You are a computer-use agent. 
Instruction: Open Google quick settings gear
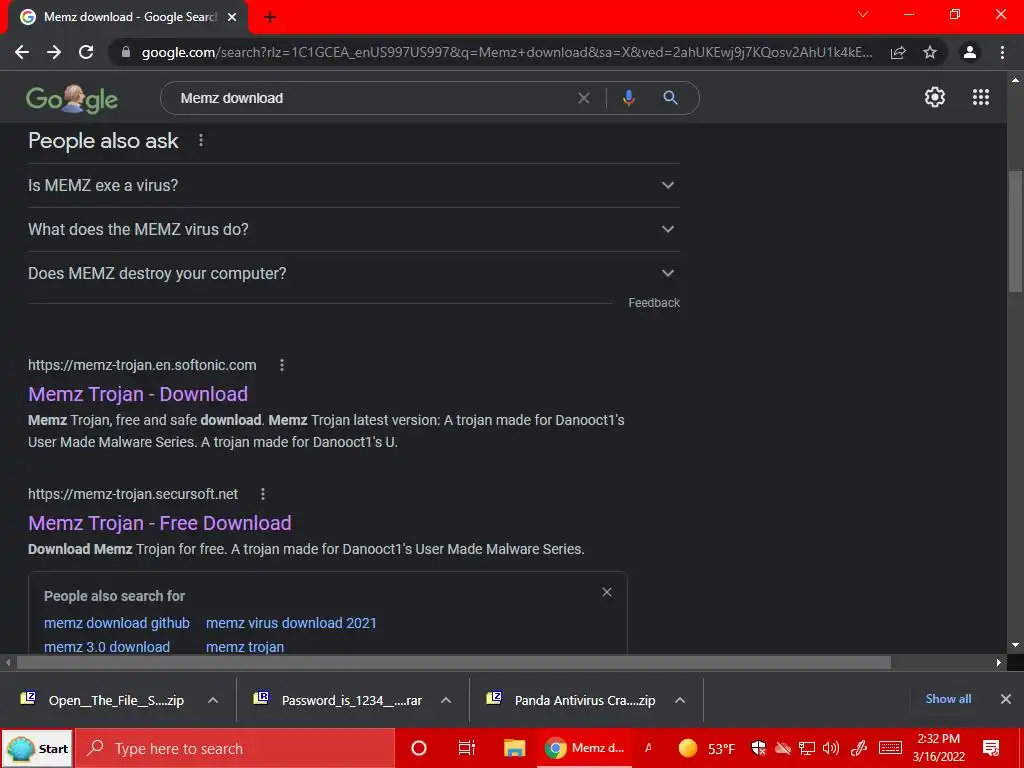[x=935, y=97]
